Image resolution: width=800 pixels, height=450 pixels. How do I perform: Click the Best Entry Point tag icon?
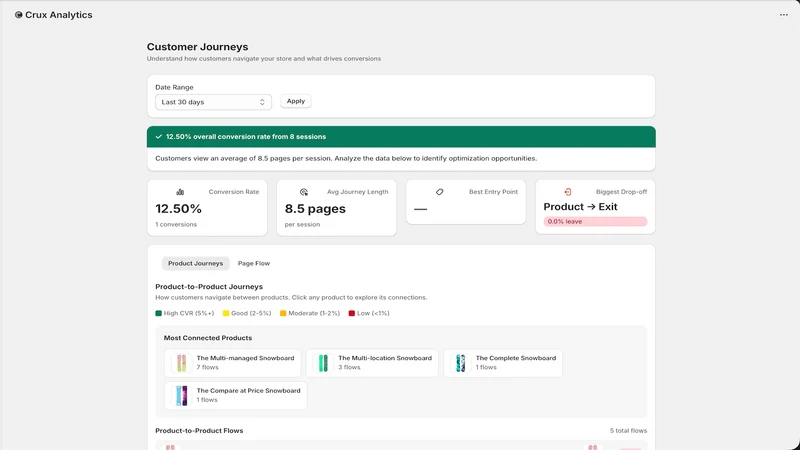[439, 192]
